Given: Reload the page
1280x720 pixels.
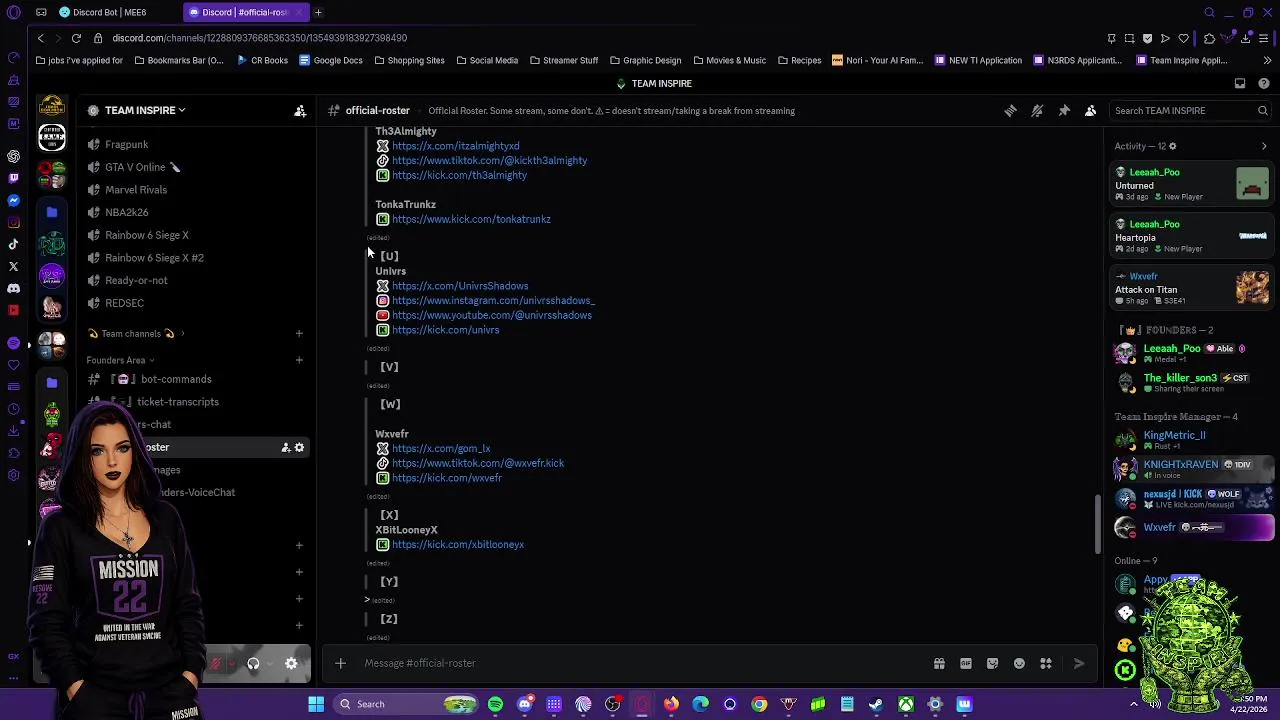Looking at the screenshot, I should click(76, 38).
